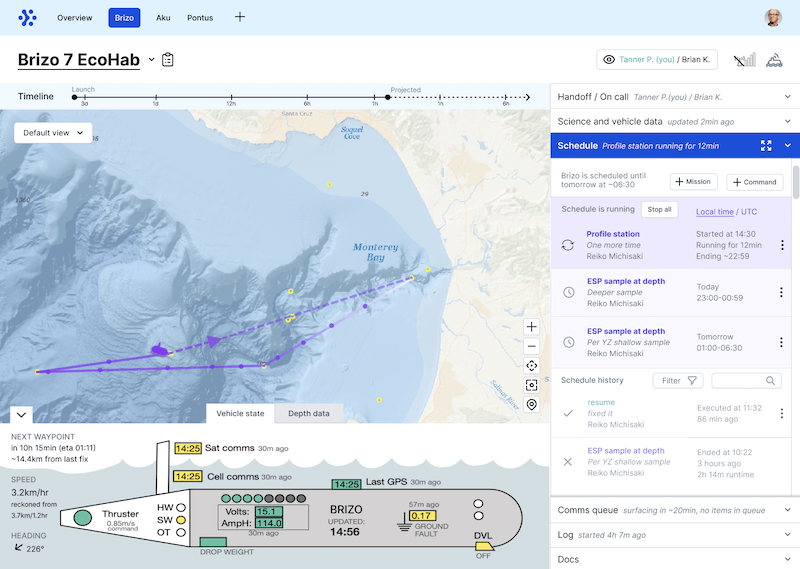Click the DVL OFF indicator
The width and height of the screenshot is (800, 569).
[484, 547]
